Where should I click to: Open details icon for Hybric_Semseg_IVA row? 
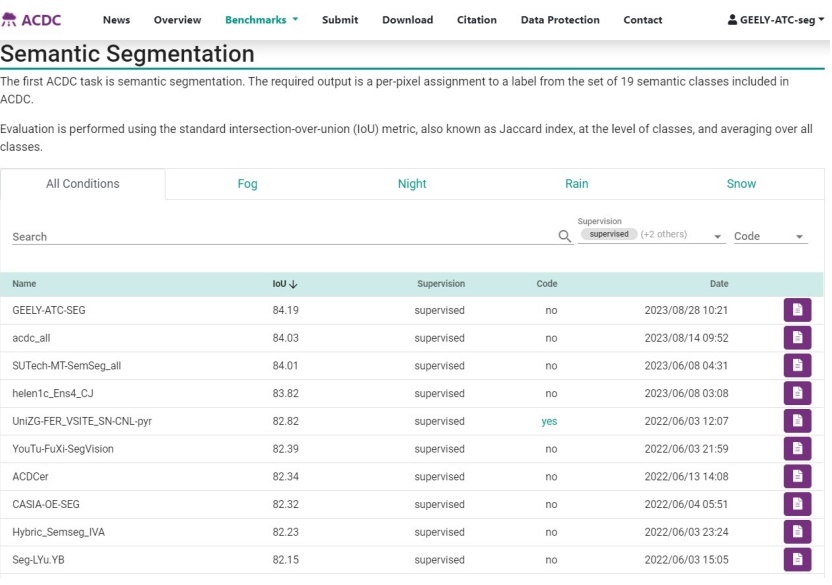pyautogui.click(x=797, y=531)
